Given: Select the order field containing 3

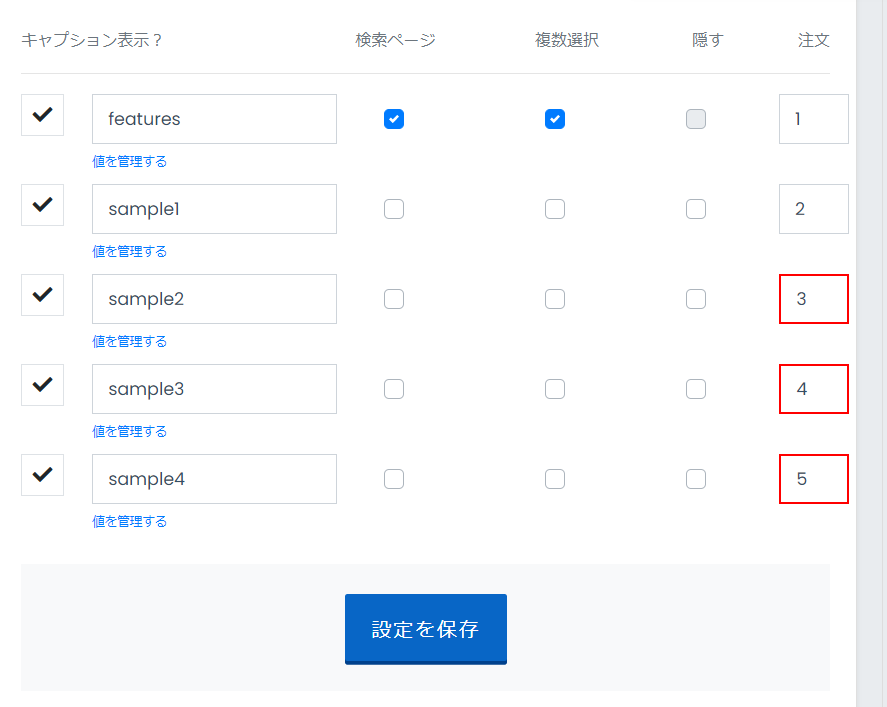Looking at the screenshot, I should tap(813, 299).
